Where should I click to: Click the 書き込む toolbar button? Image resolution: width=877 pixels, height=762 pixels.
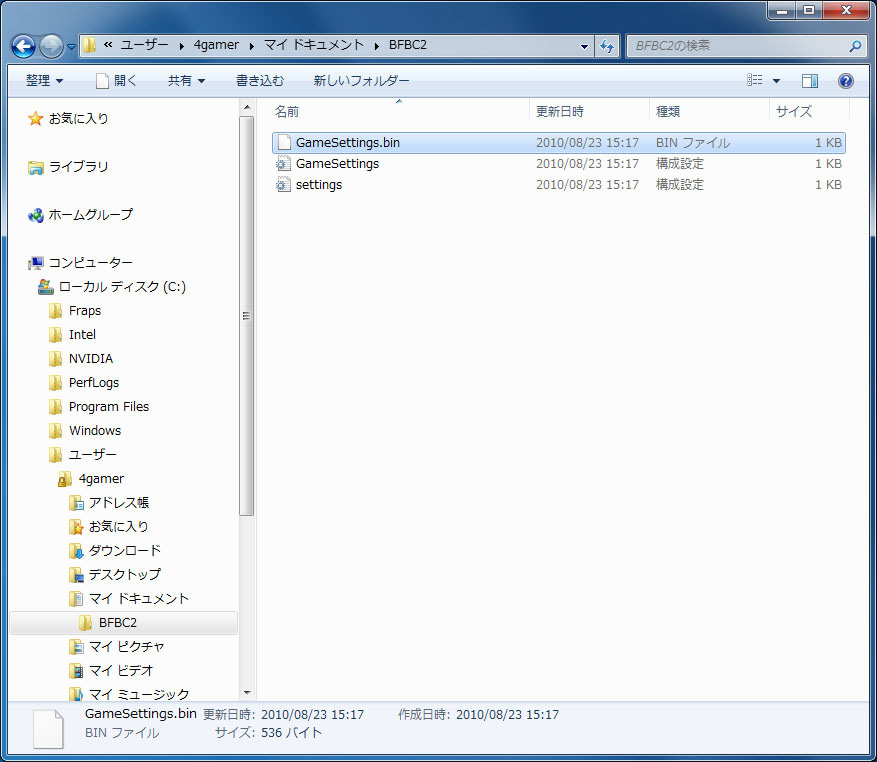(260, 81)
